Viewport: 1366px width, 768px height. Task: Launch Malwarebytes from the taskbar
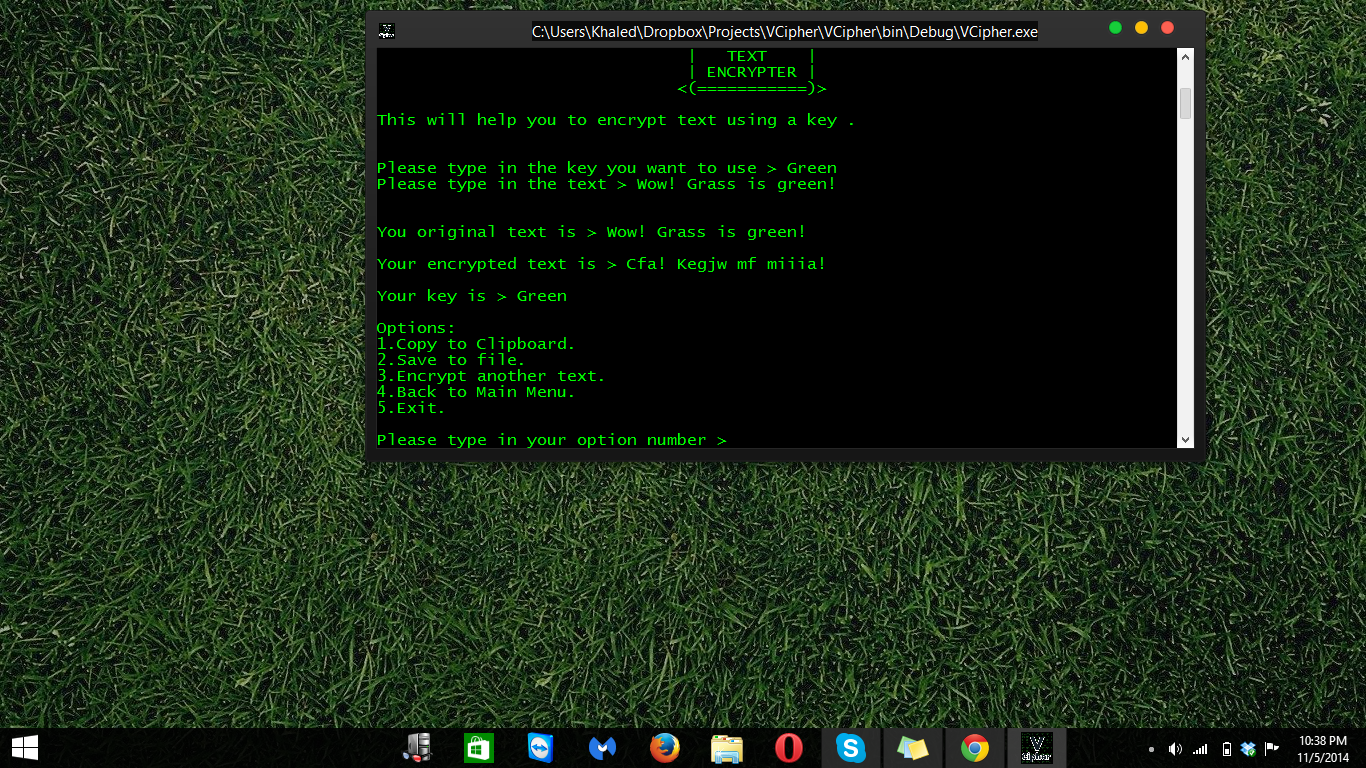click(603, 747)
